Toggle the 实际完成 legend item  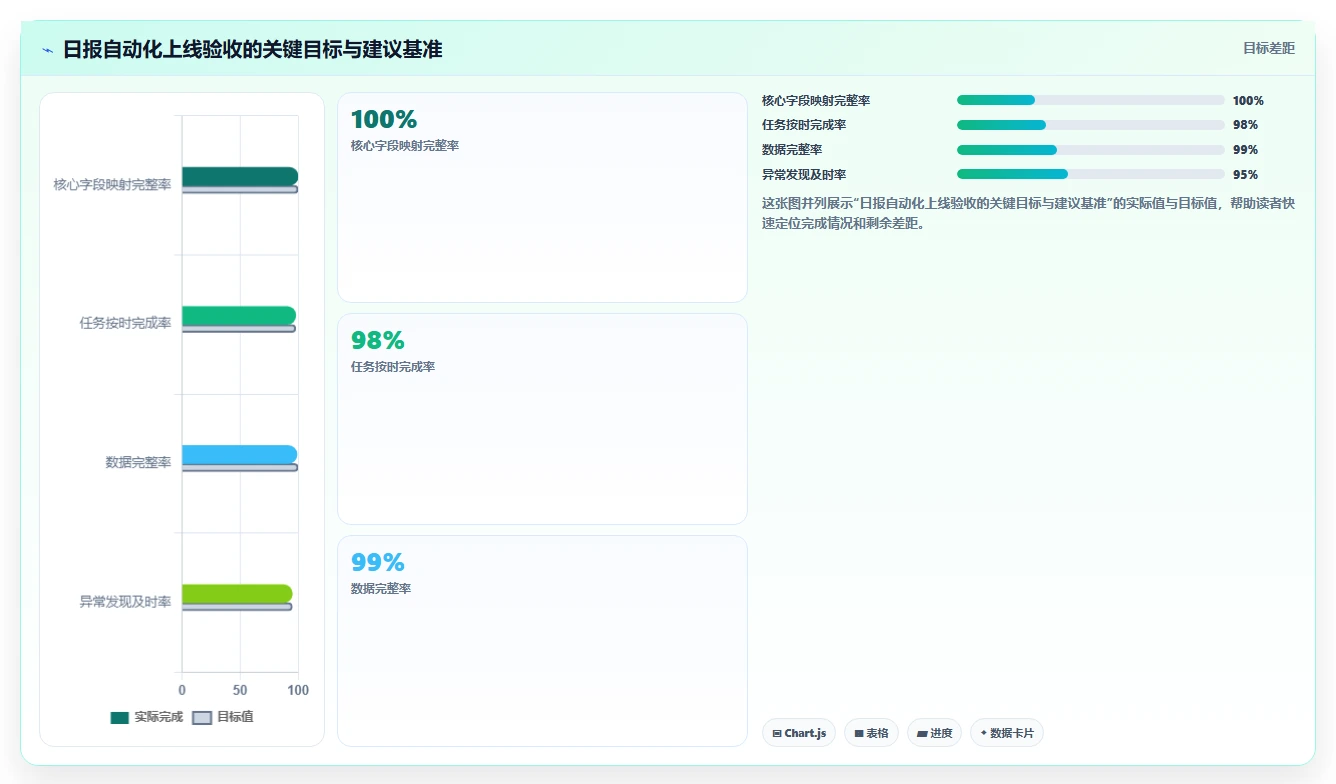pos(147,717)
